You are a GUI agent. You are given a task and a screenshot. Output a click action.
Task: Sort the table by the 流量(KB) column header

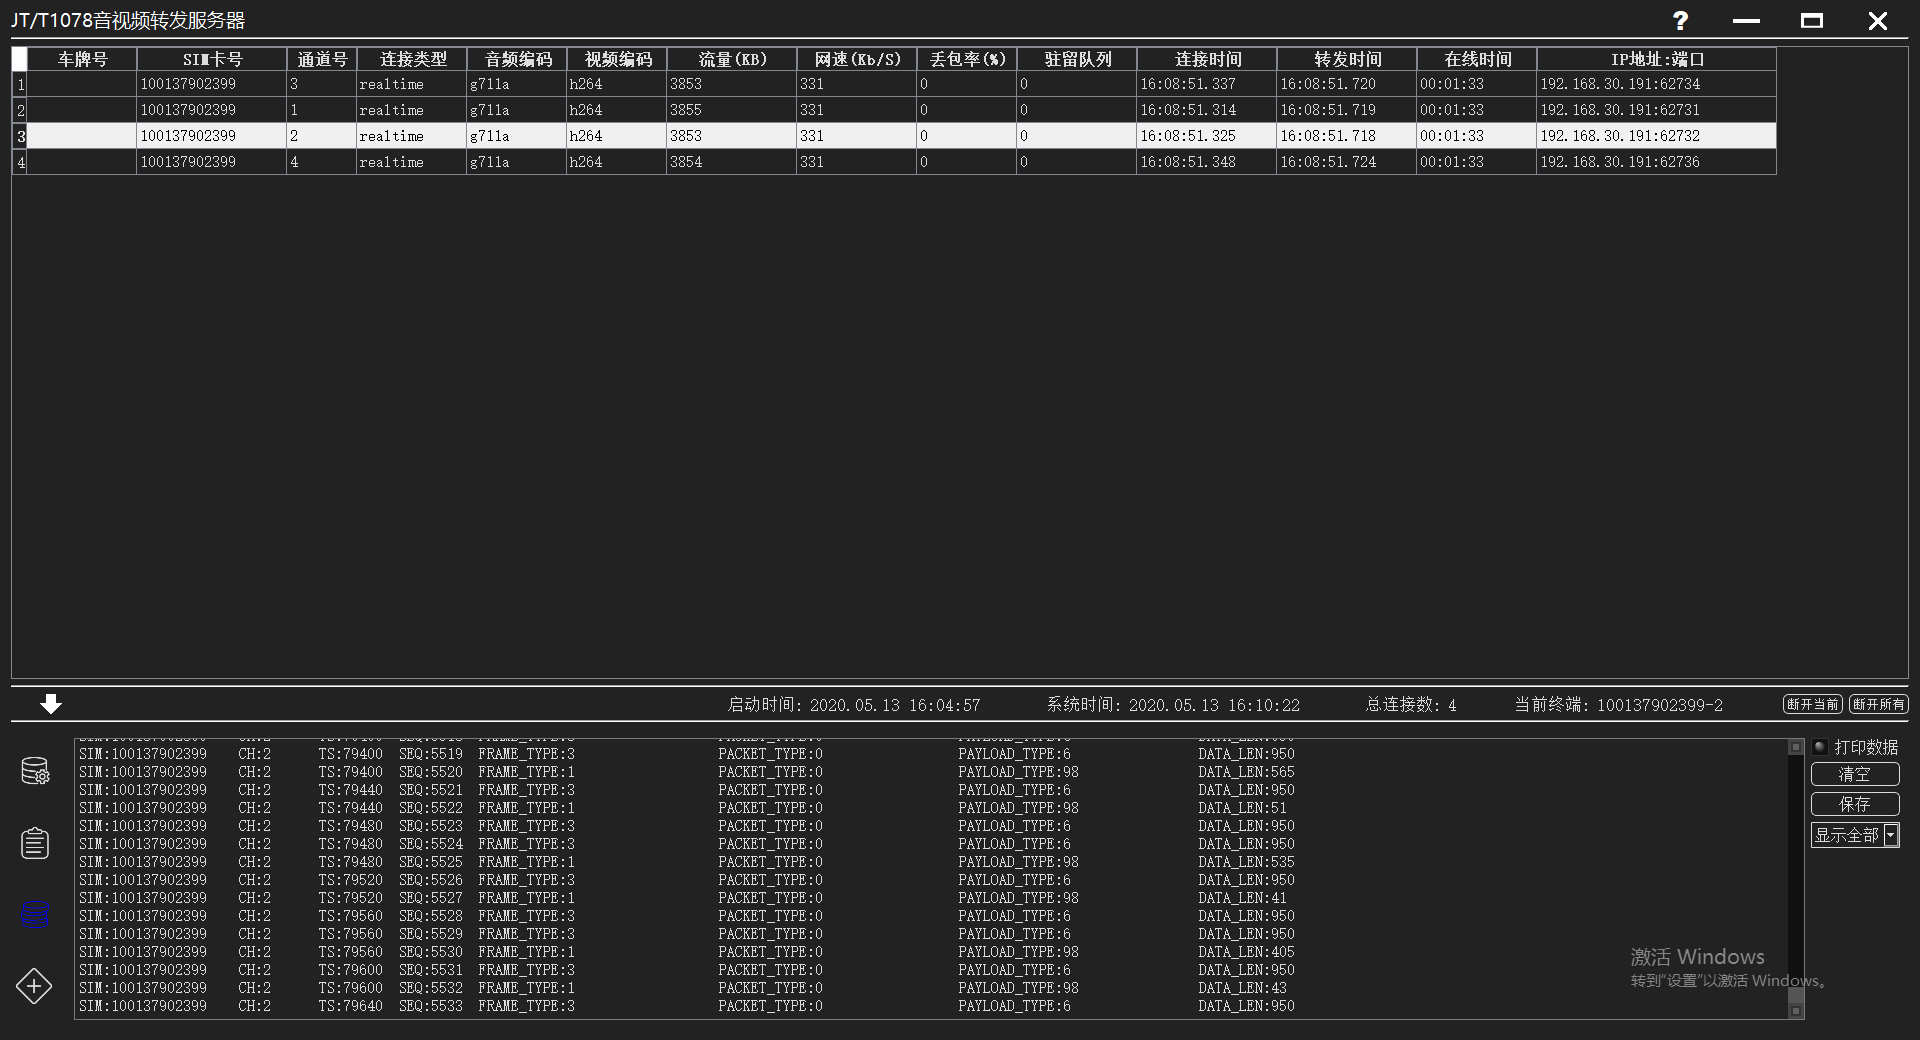pos(732,59)
